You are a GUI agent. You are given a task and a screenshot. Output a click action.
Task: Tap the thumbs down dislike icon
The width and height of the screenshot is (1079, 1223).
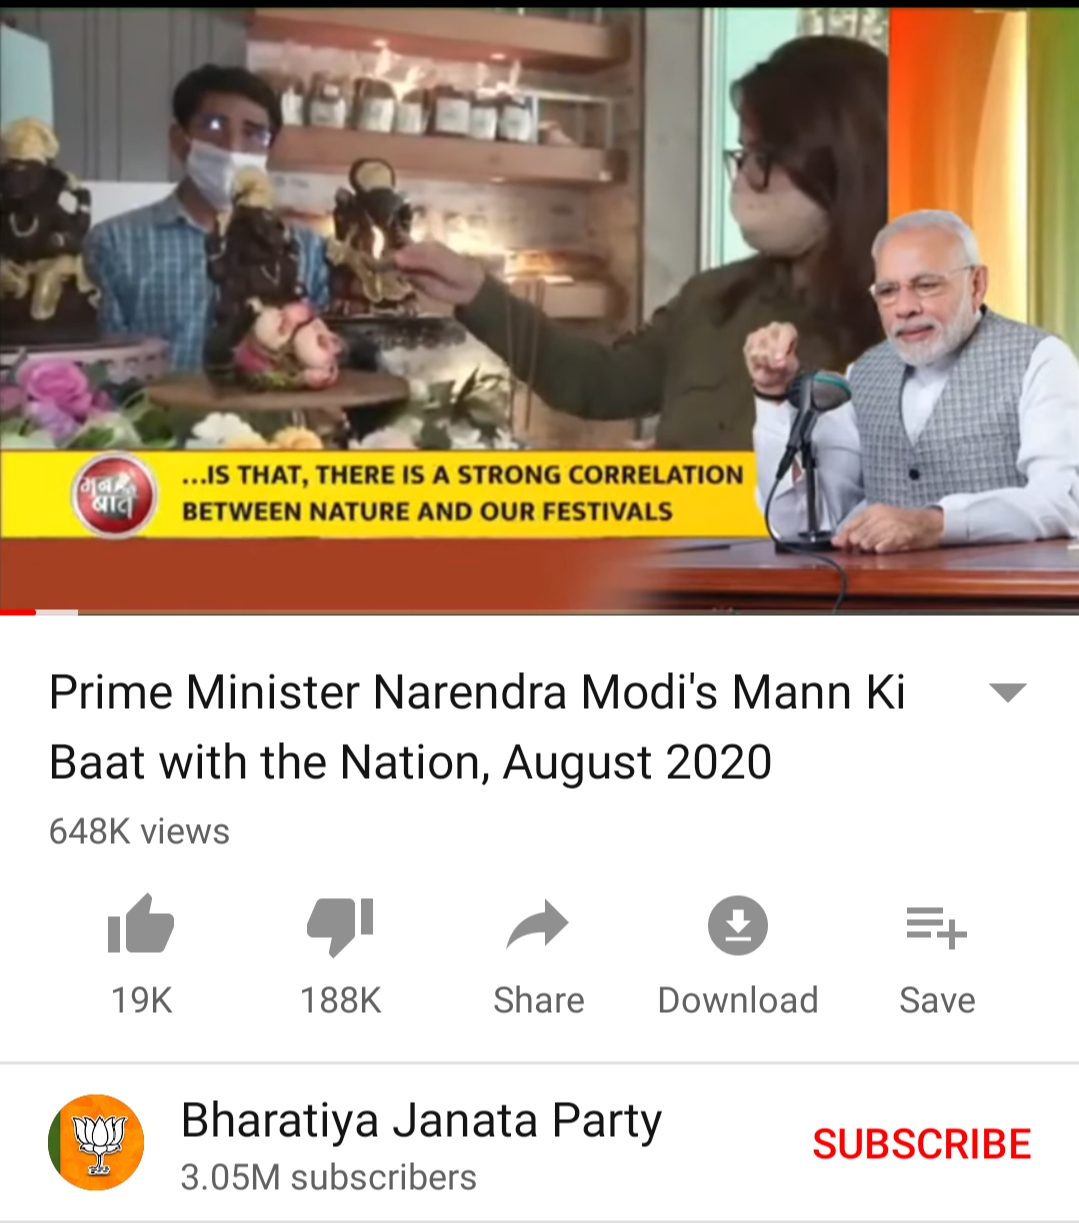click(340, 926)
